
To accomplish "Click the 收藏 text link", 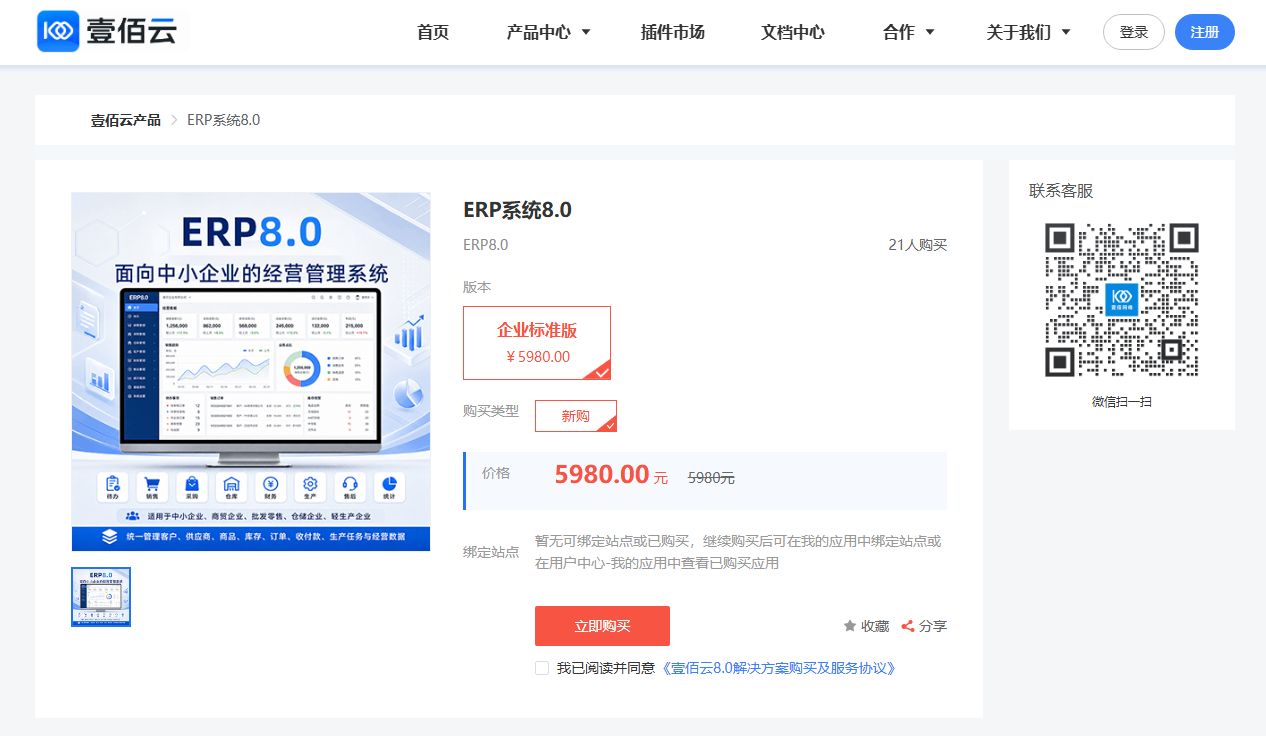I will click(875, 626).
